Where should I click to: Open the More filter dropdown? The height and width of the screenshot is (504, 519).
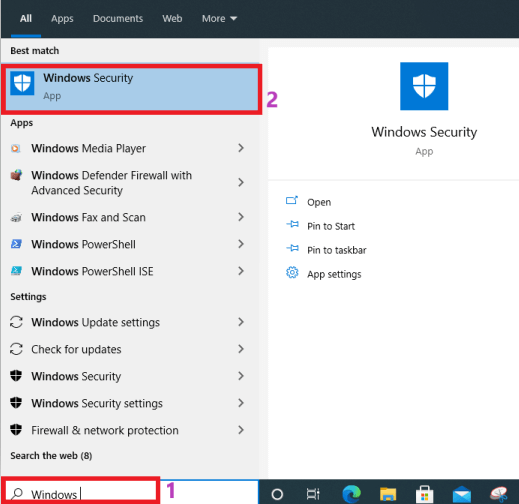(219, 18)
